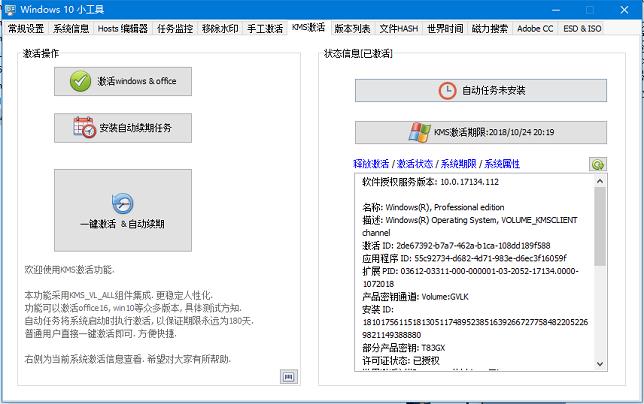The height and width of the screenshot is (404, 644).
Task: Click the 部分产品密钥: T83GX line
Action: click(x=403, y=348)
